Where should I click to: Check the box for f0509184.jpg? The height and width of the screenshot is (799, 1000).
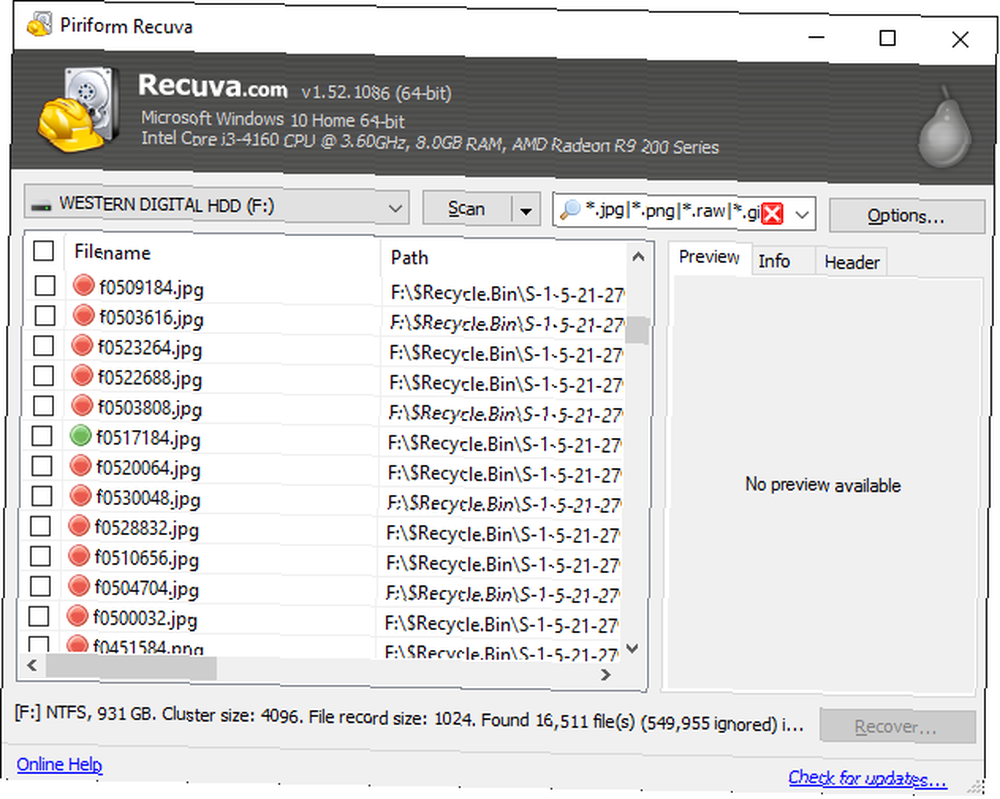coord(45,285)
